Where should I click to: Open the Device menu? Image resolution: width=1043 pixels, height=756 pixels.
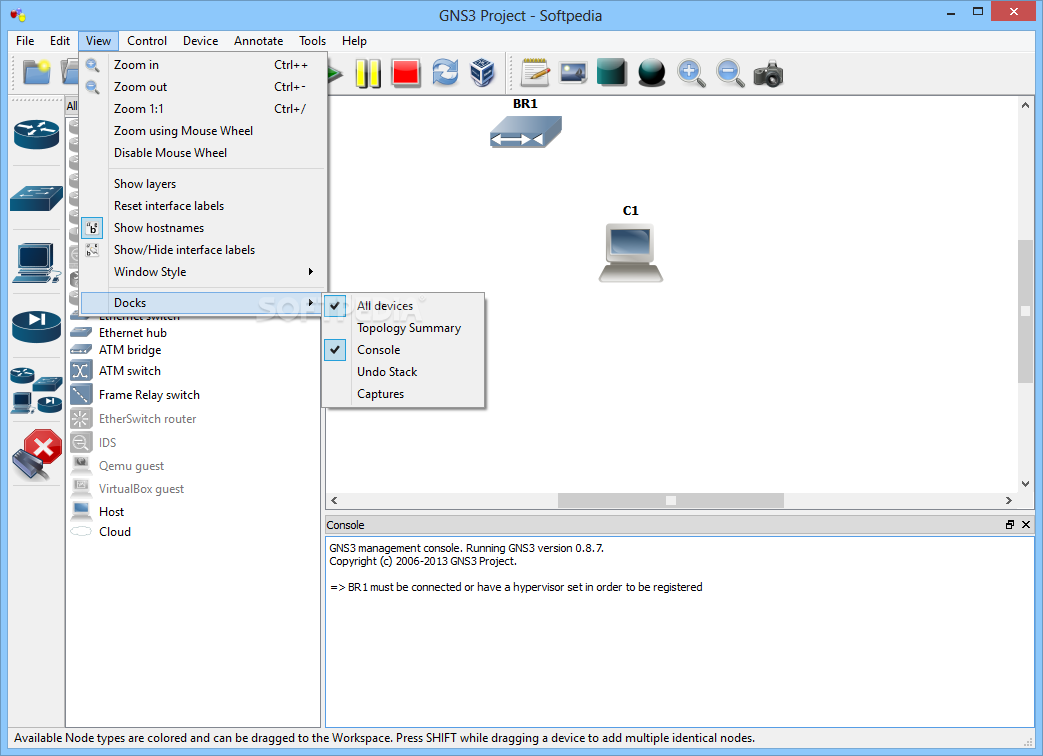[201, 41]
